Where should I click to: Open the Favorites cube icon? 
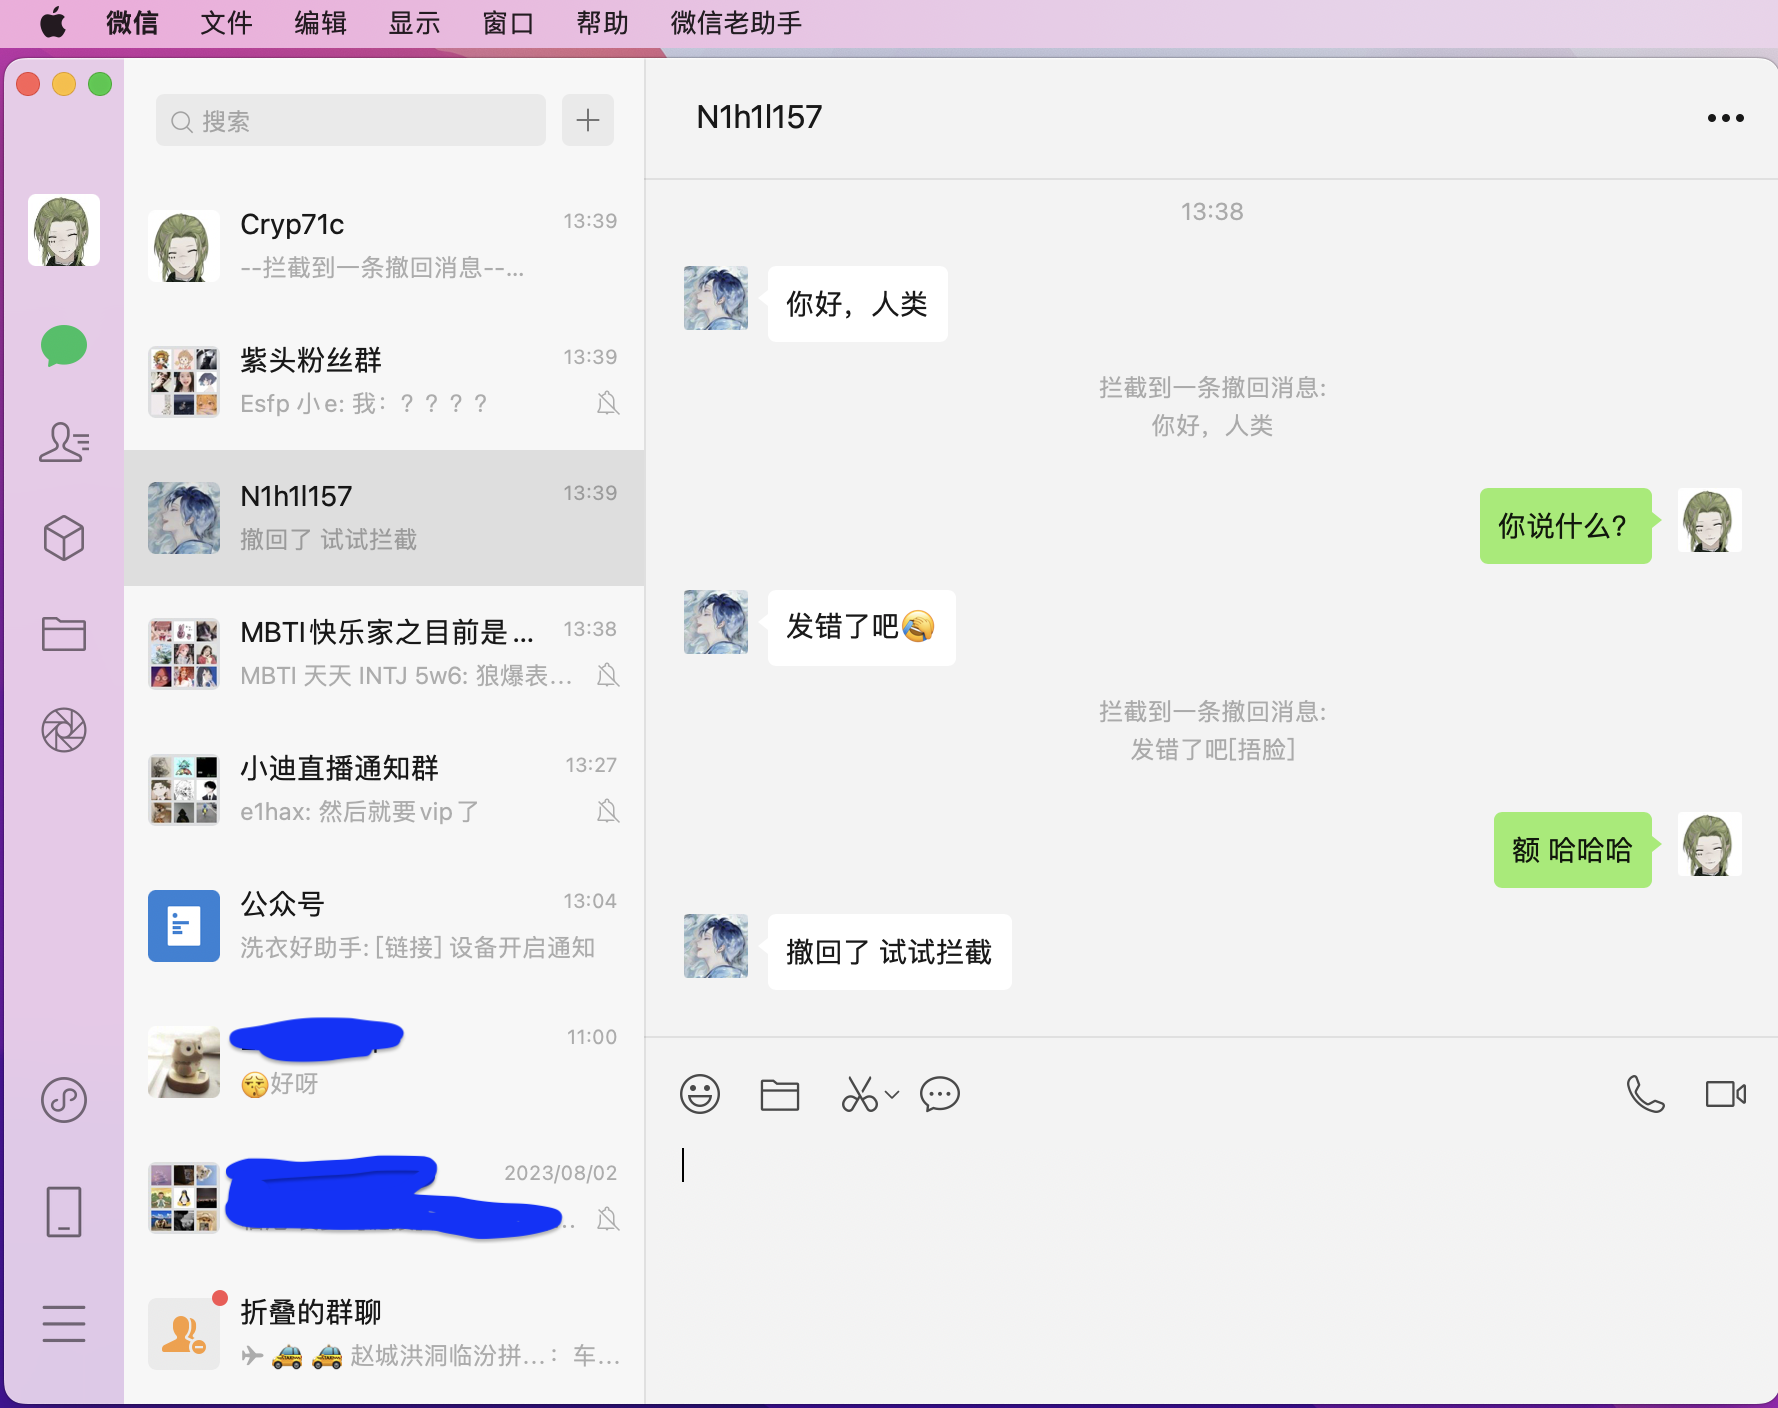(x=64, y=538)
